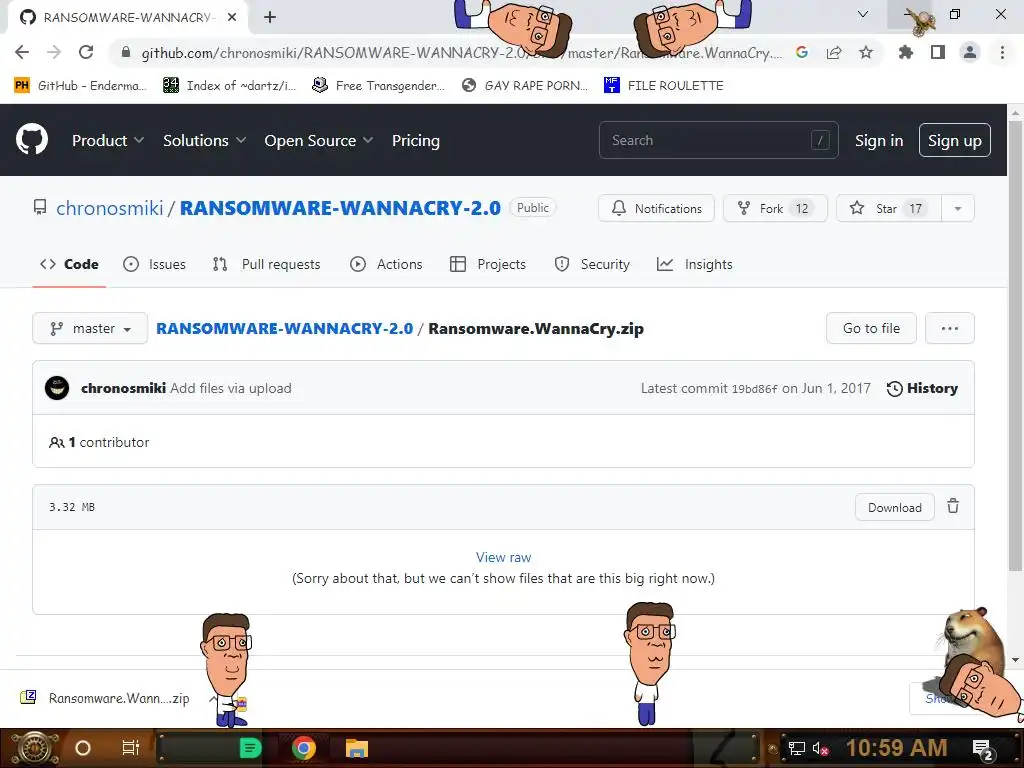Open RANSOMWARE-WANNACRY-2.0 repository title link
This screenshot has width=1024, height=768.
(340, 208)
